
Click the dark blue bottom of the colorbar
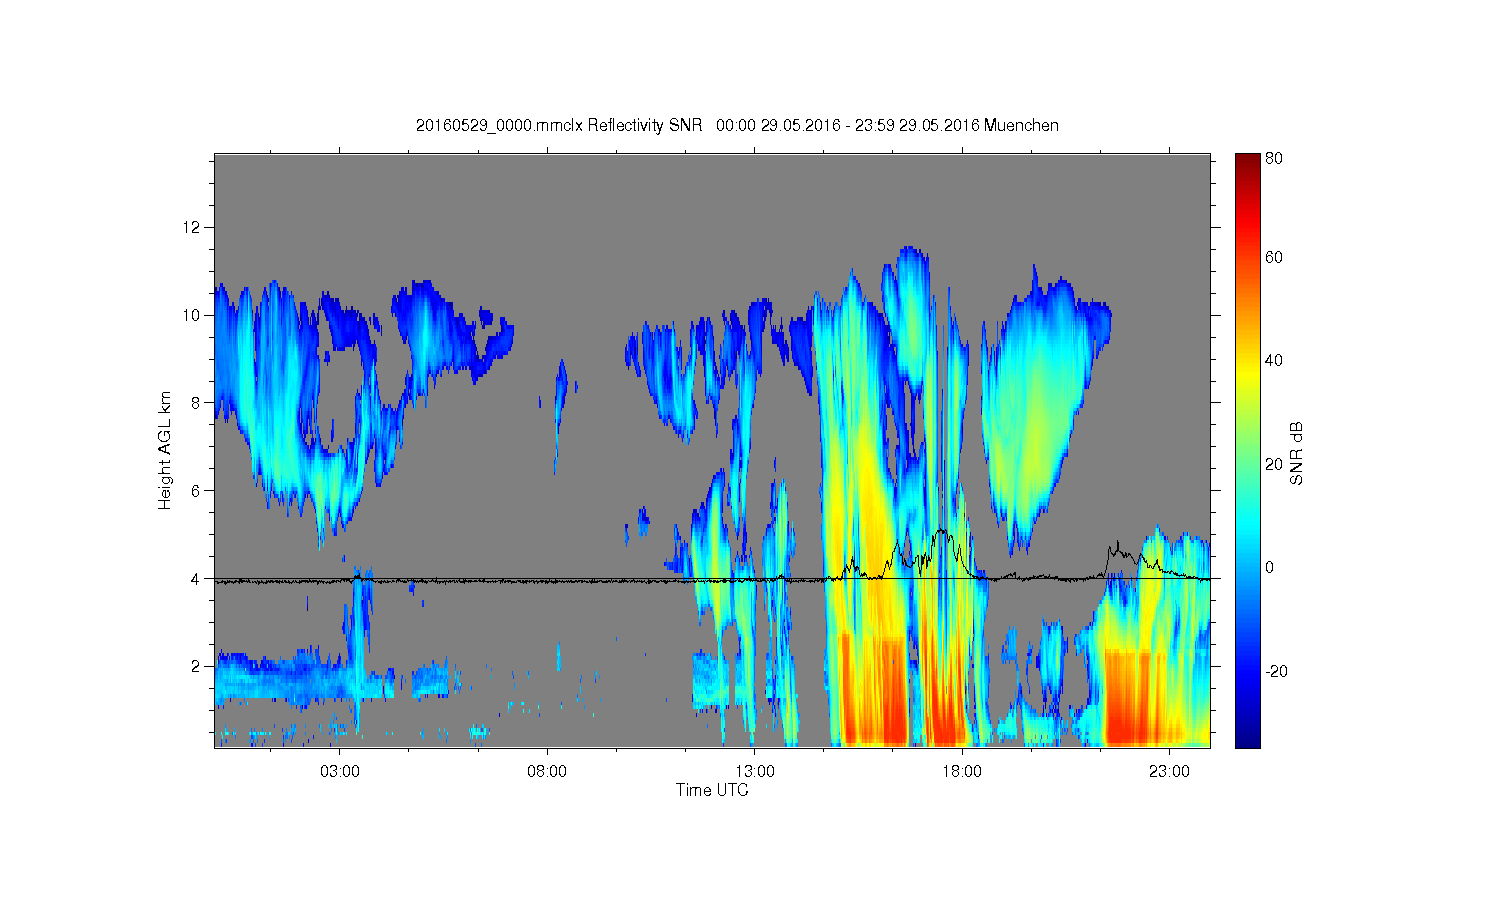pyautogui.click(x=1247, y=737)
